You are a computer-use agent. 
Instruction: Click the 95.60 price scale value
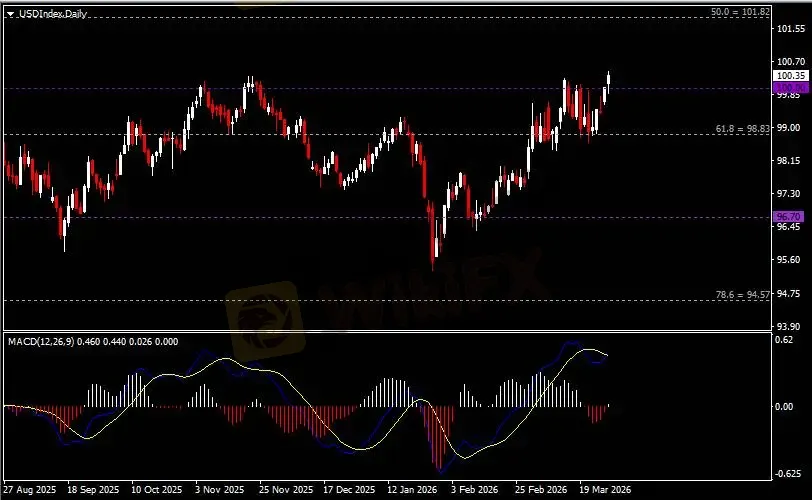point(789,260)
